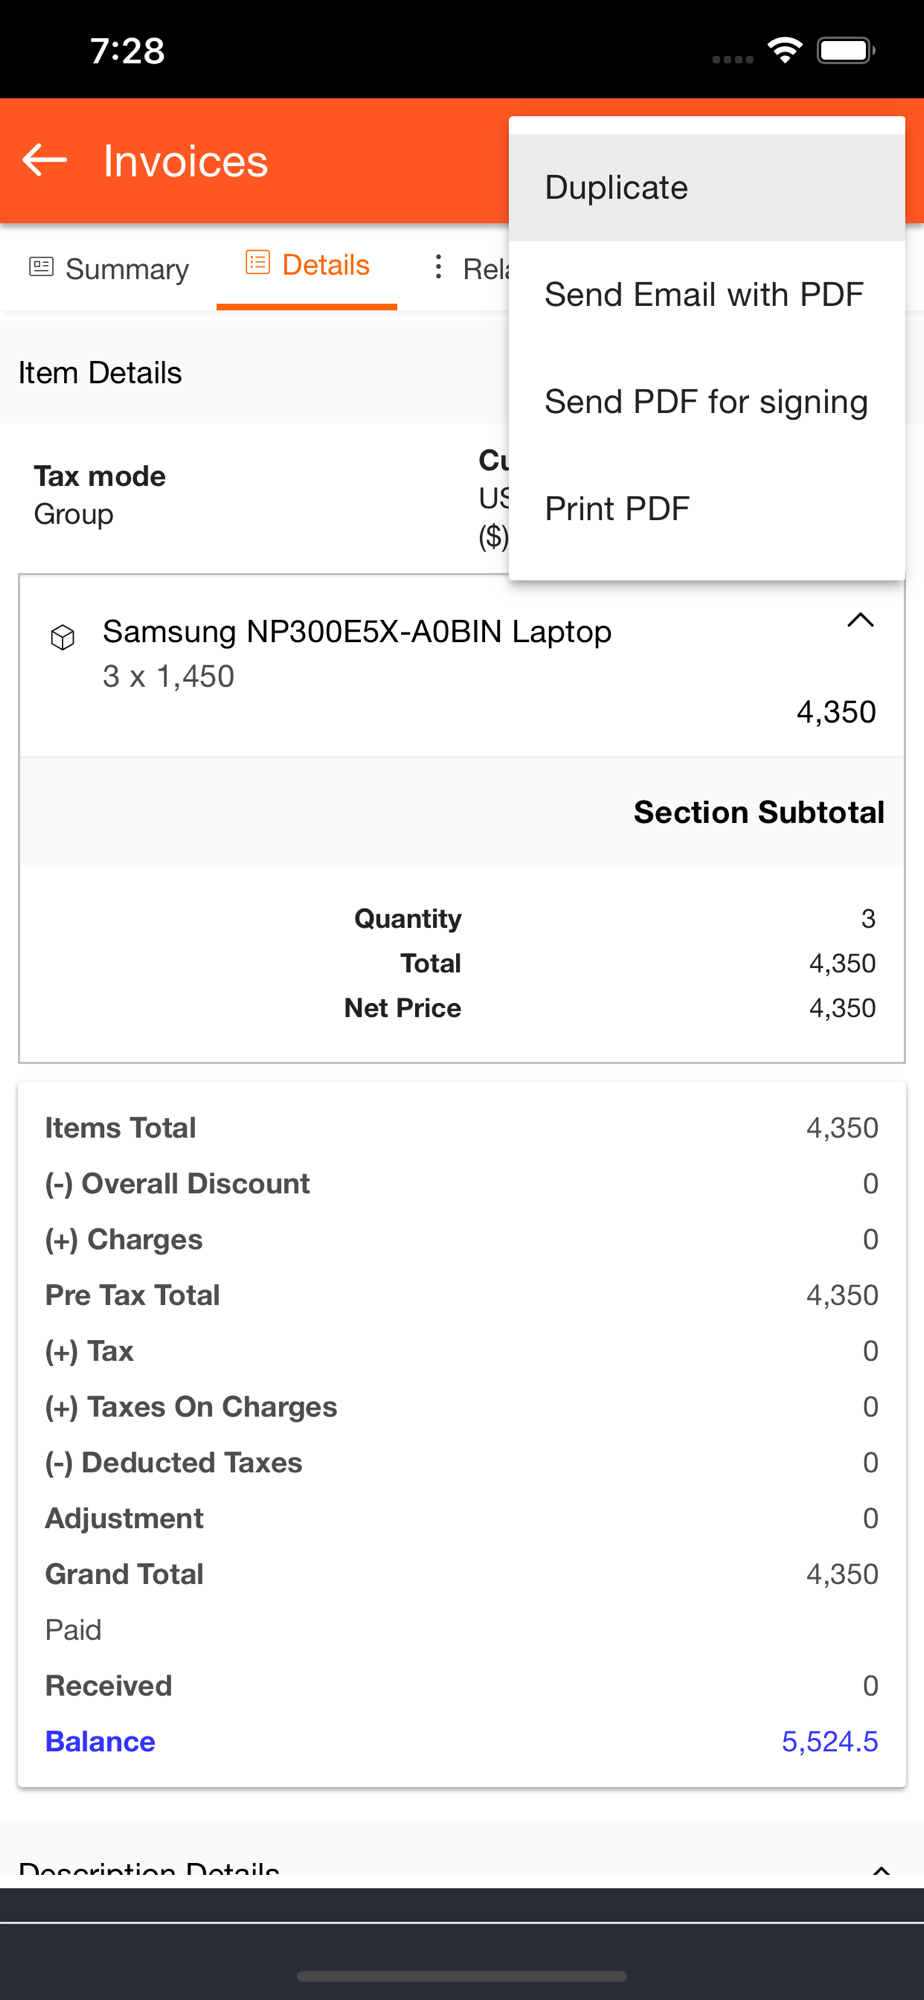Tap the Balance link
Screen dimensions: 924x2000
[100, 1741]
